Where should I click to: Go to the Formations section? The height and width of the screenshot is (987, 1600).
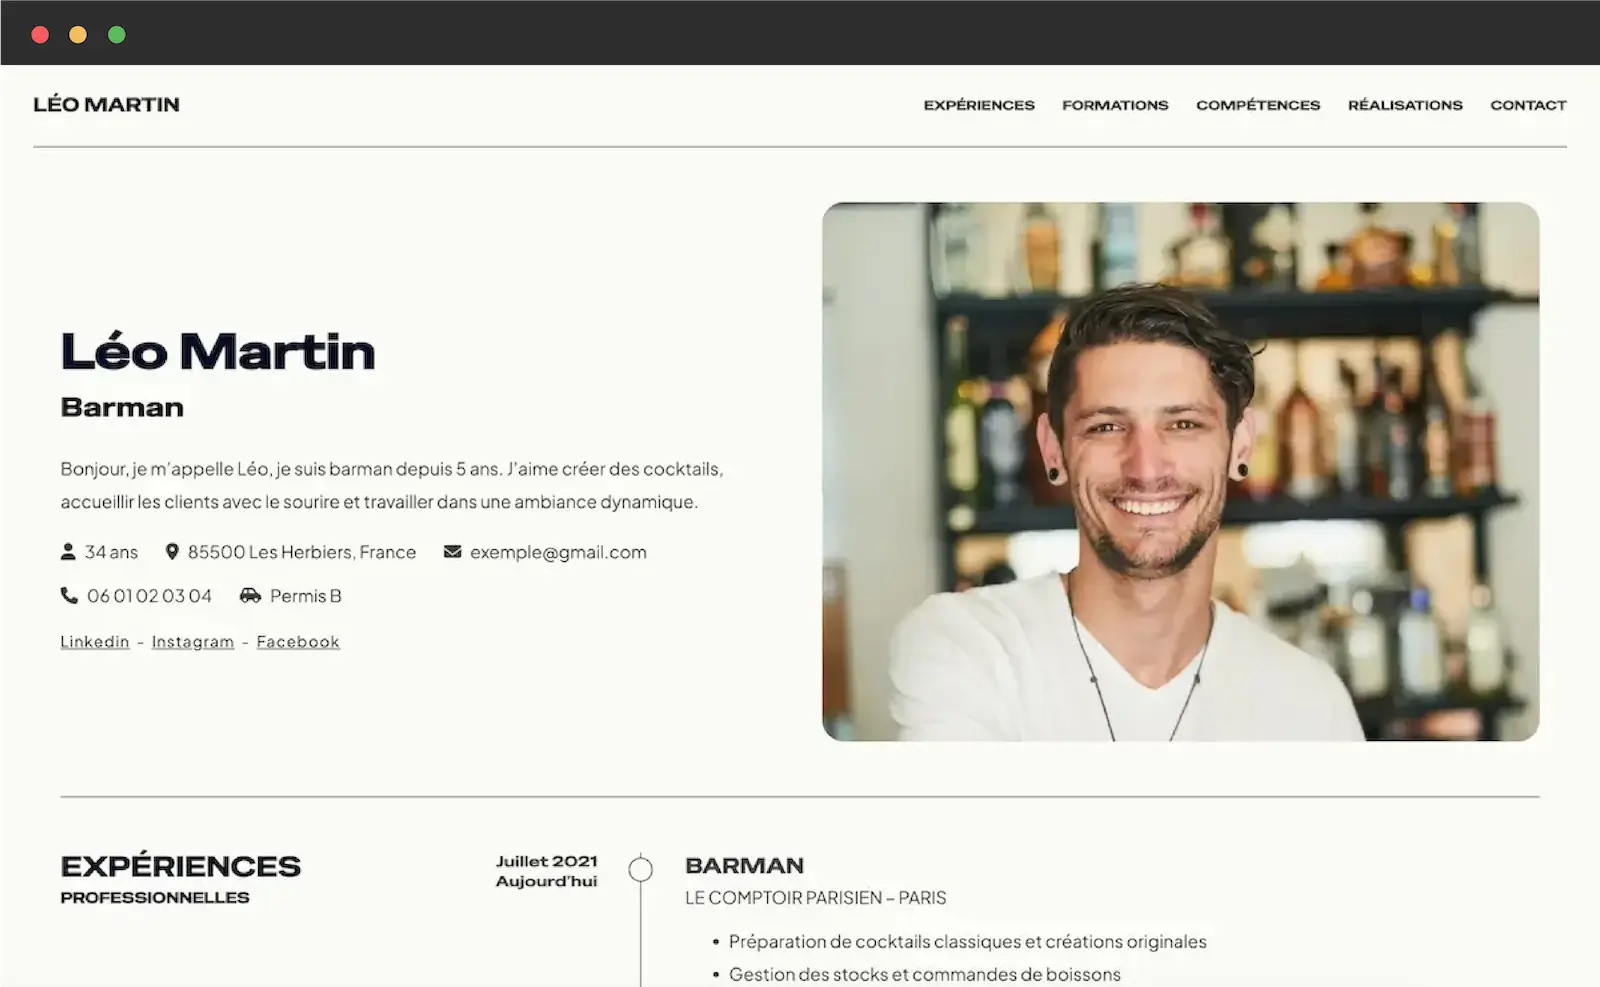1115,105
